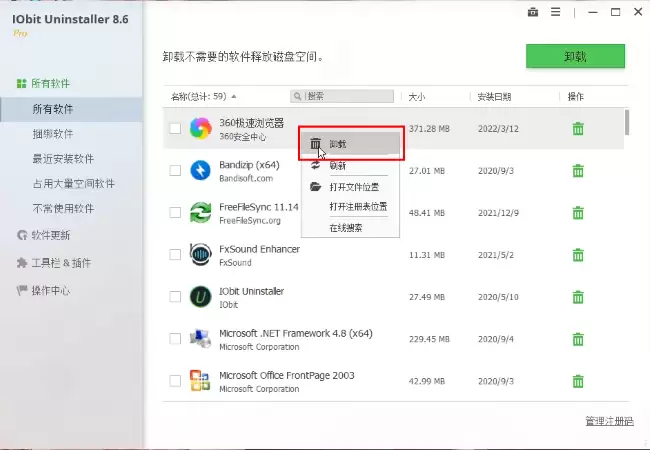Click the Bandisoft.com publisher text
The height and width of the screenshot is (450, 650).
(x=246, y=178)
